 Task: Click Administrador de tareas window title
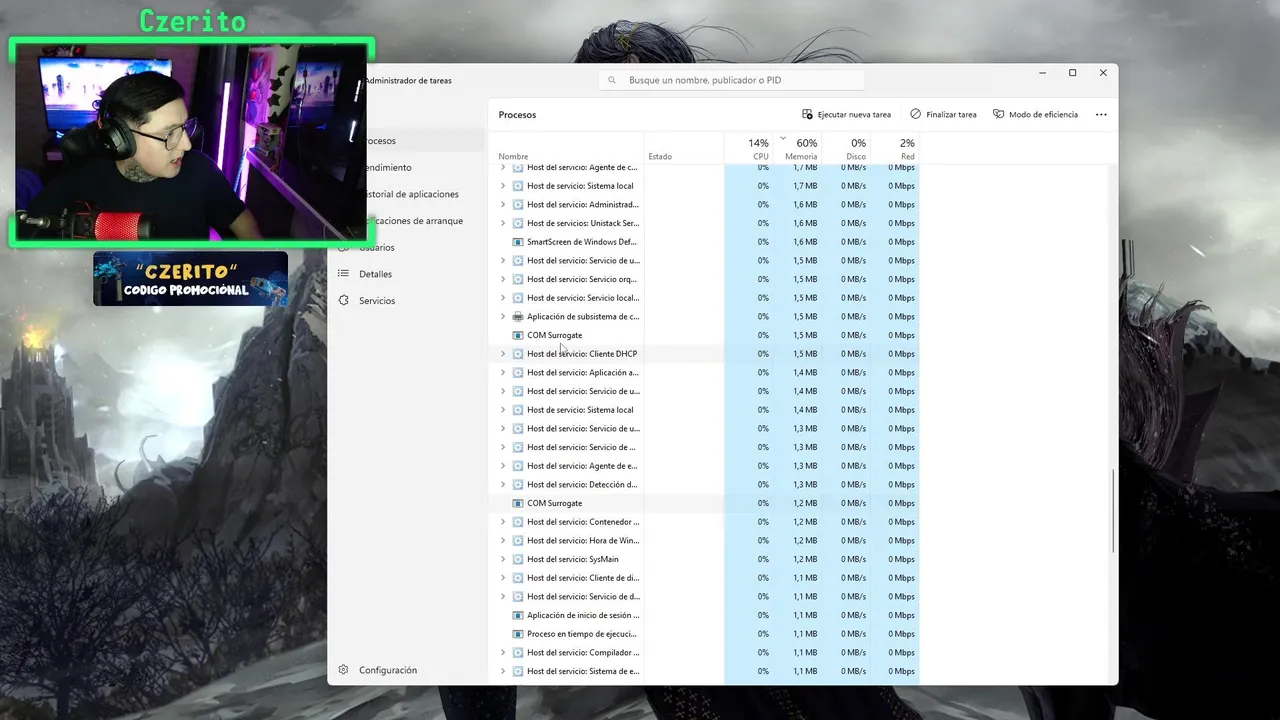tap(408, 80)
